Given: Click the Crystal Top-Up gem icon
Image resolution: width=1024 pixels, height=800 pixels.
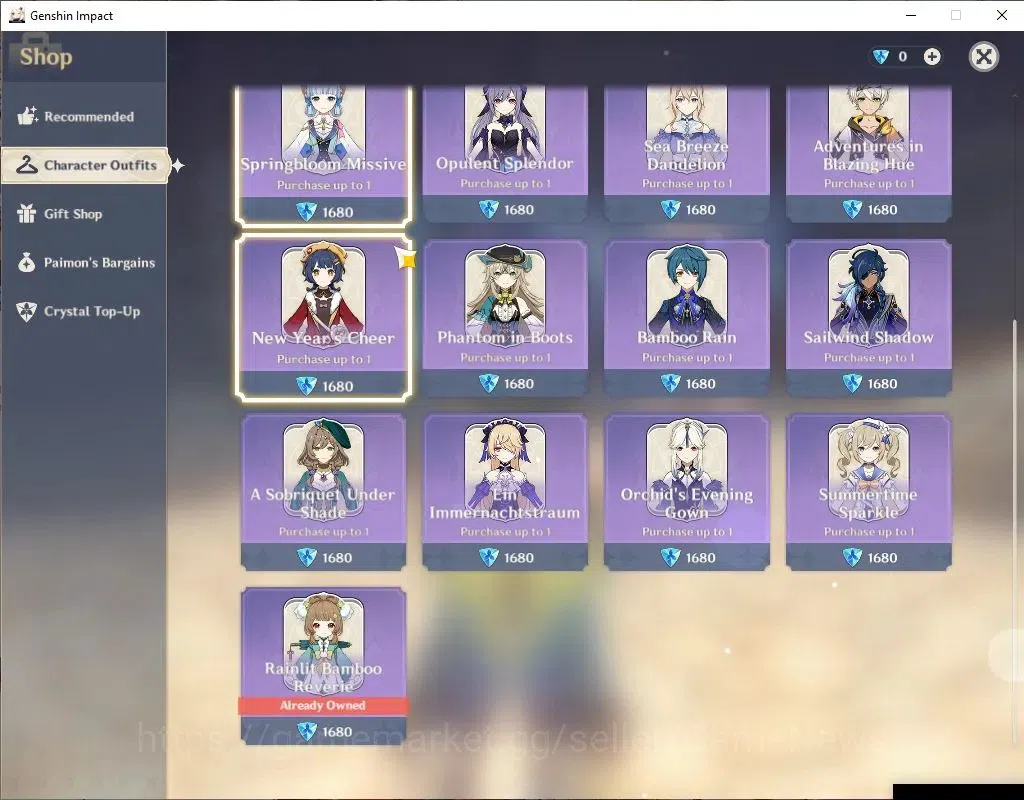Looking at the screenshot, I should pyautogui.click(x=27, y=312).
